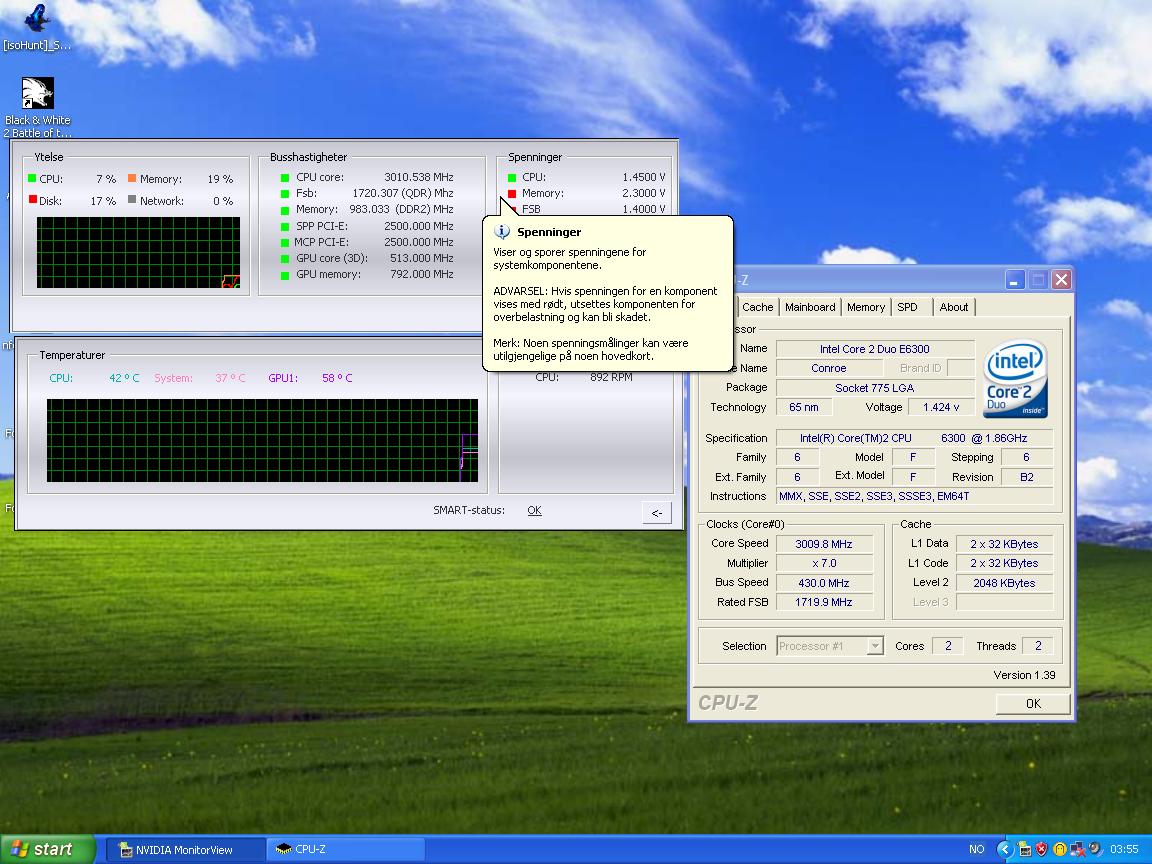This screenshot has height=864, width=1152.
Task: Click the green GPU memory clock indicator
Action: coord(285,275)
